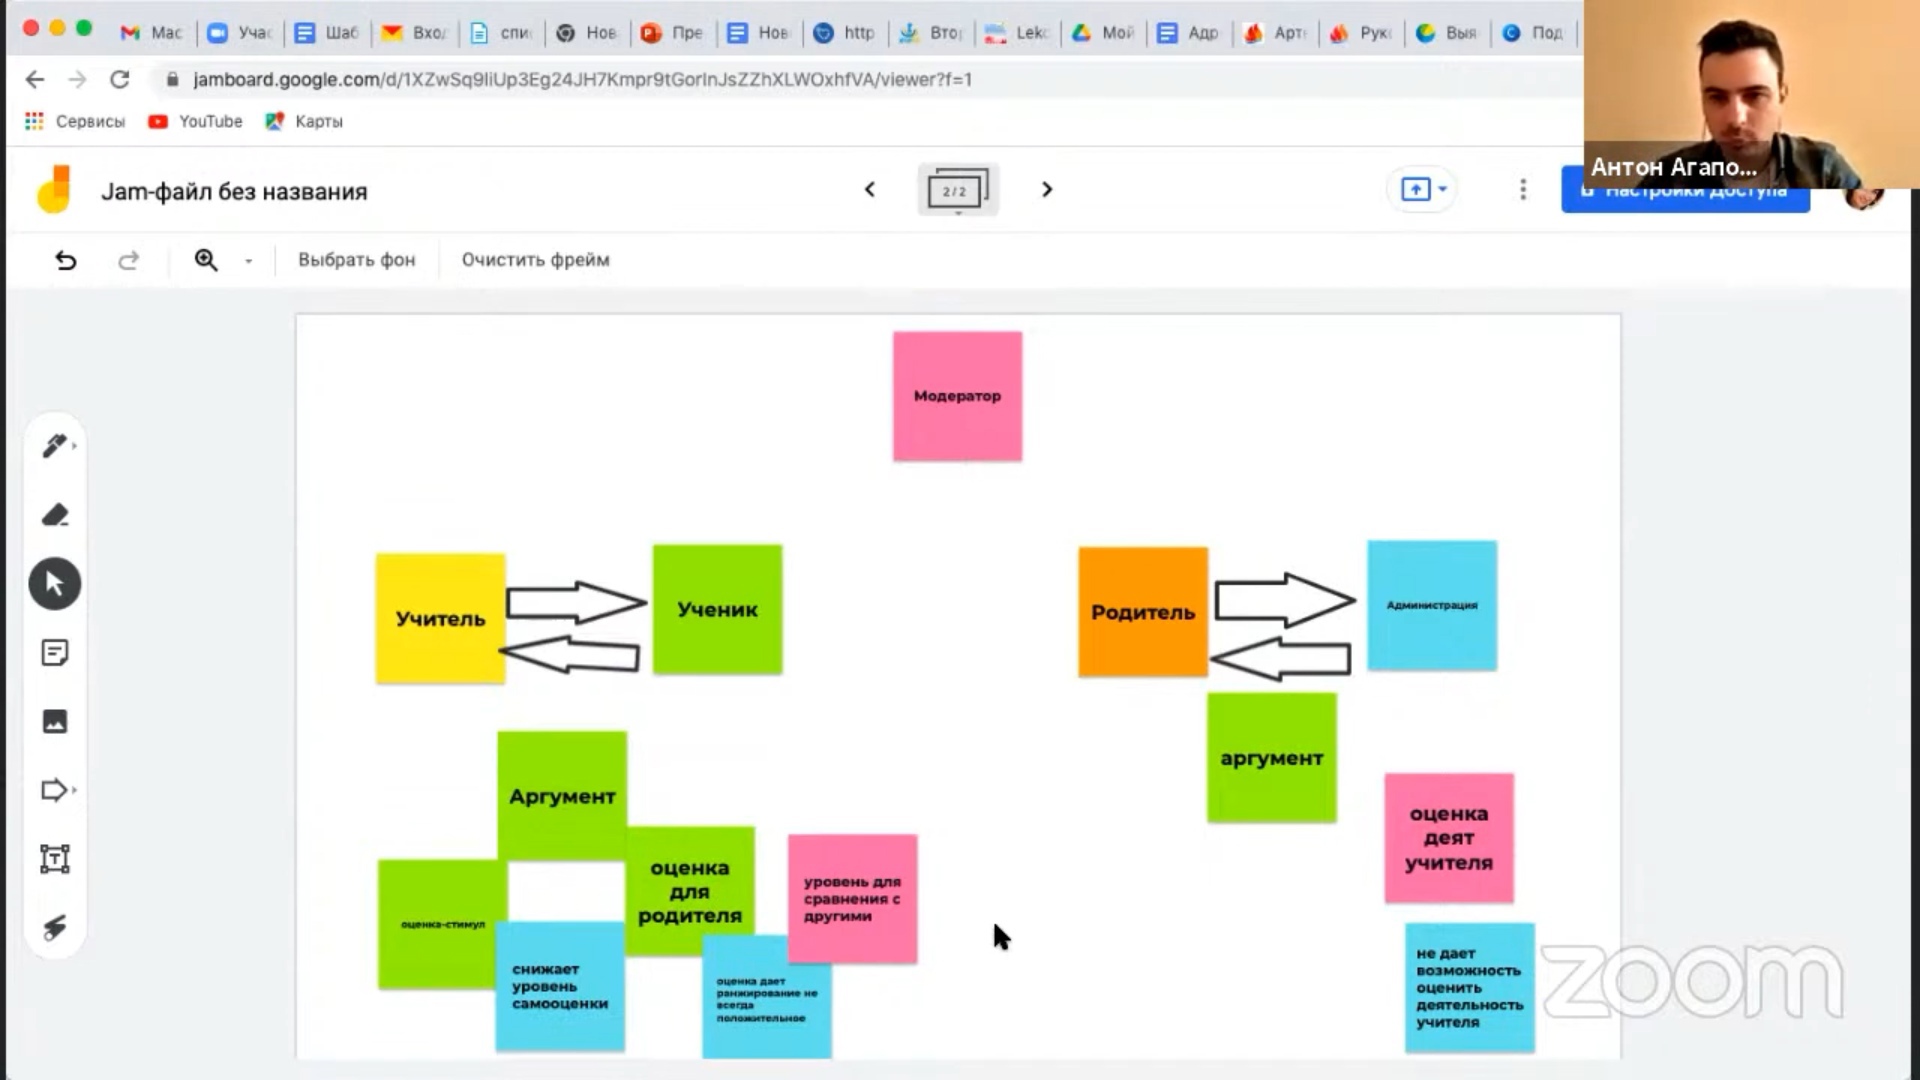The width and height of the screenshot is (1920, 1080).
Task: Open the zoom level dropdown arrow
Action: [248, 261]
